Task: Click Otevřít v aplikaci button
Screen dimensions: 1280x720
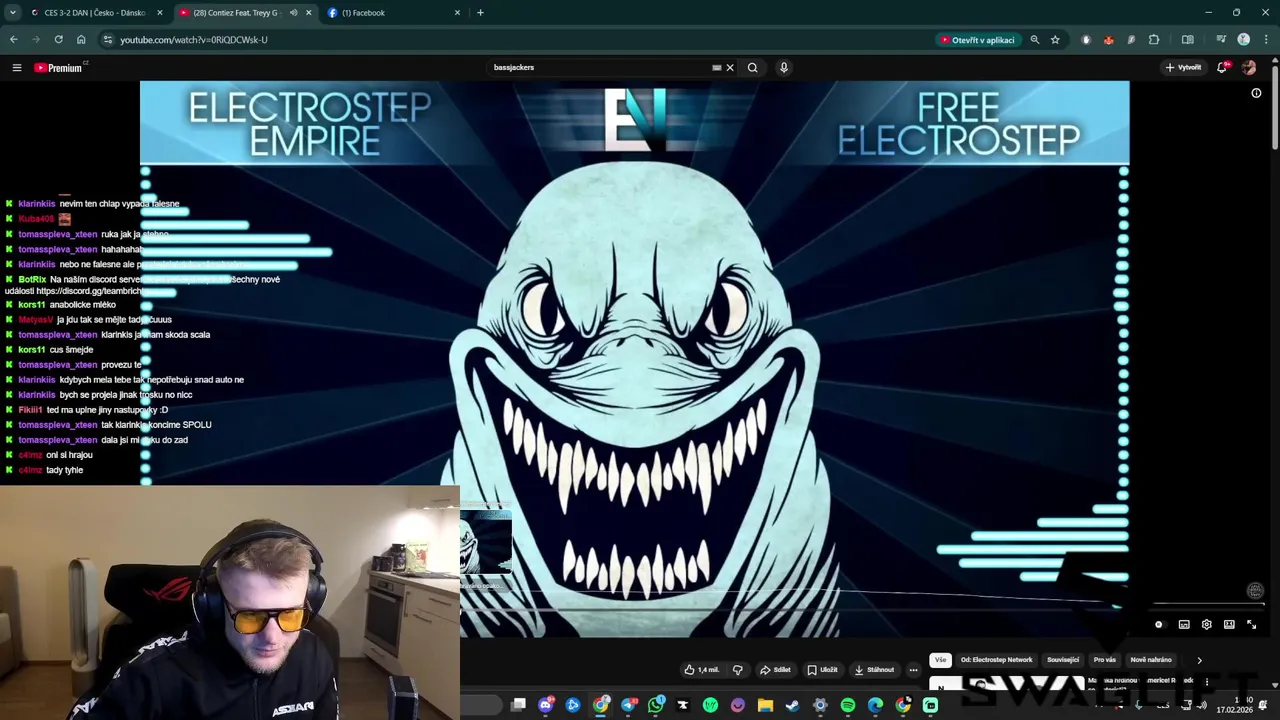Action: pyautogui.click(x=977, y=40)
